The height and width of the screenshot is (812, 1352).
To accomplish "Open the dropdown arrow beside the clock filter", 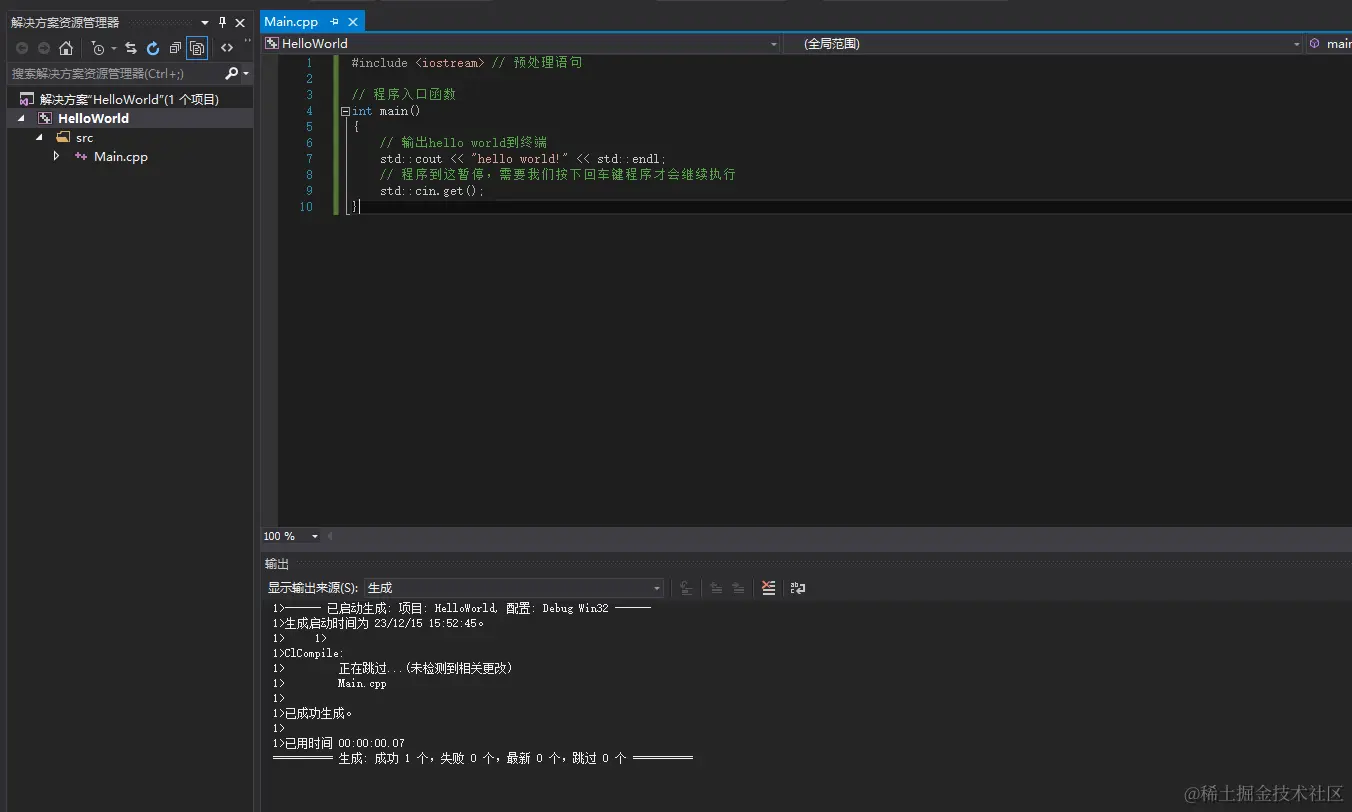I will [x=113, y=48].
